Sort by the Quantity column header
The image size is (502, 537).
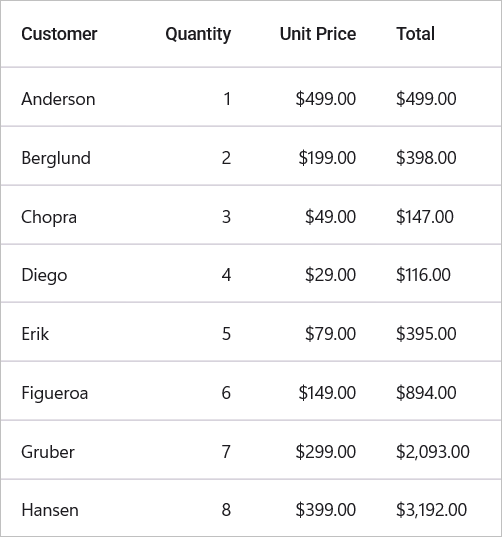point(198,35)
